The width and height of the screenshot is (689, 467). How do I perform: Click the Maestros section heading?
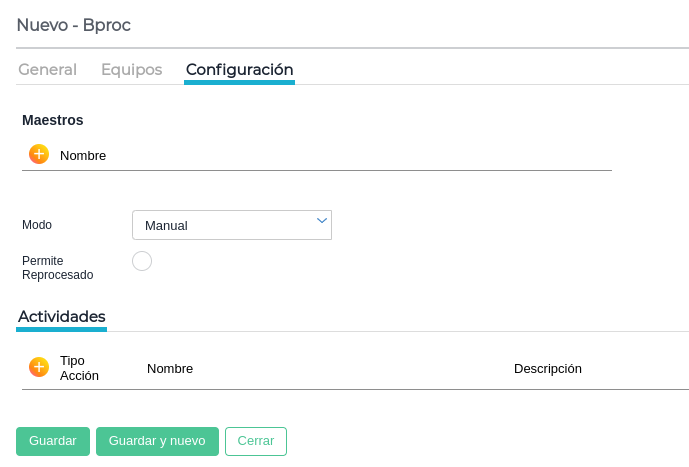[53, 120]
